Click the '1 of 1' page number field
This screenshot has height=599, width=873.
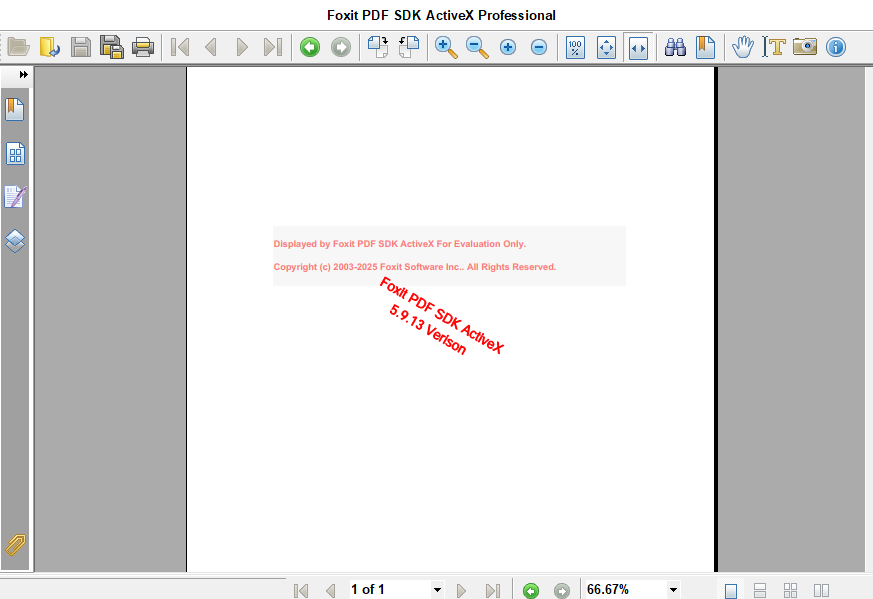coord(389,590)
